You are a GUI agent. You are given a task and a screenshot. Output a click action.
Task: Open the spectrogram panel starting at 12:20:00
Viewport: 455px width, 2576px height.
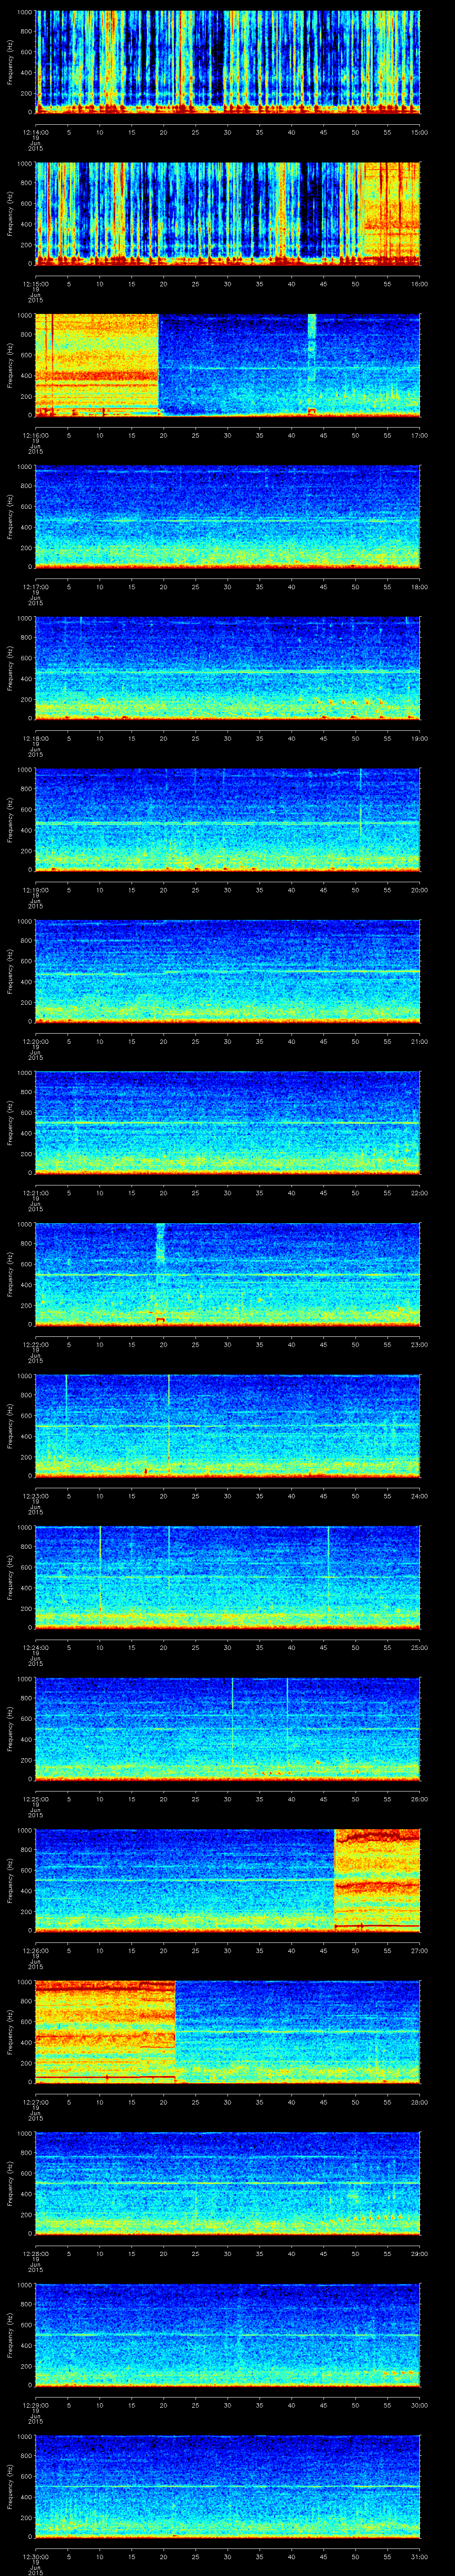click(227, 972)
